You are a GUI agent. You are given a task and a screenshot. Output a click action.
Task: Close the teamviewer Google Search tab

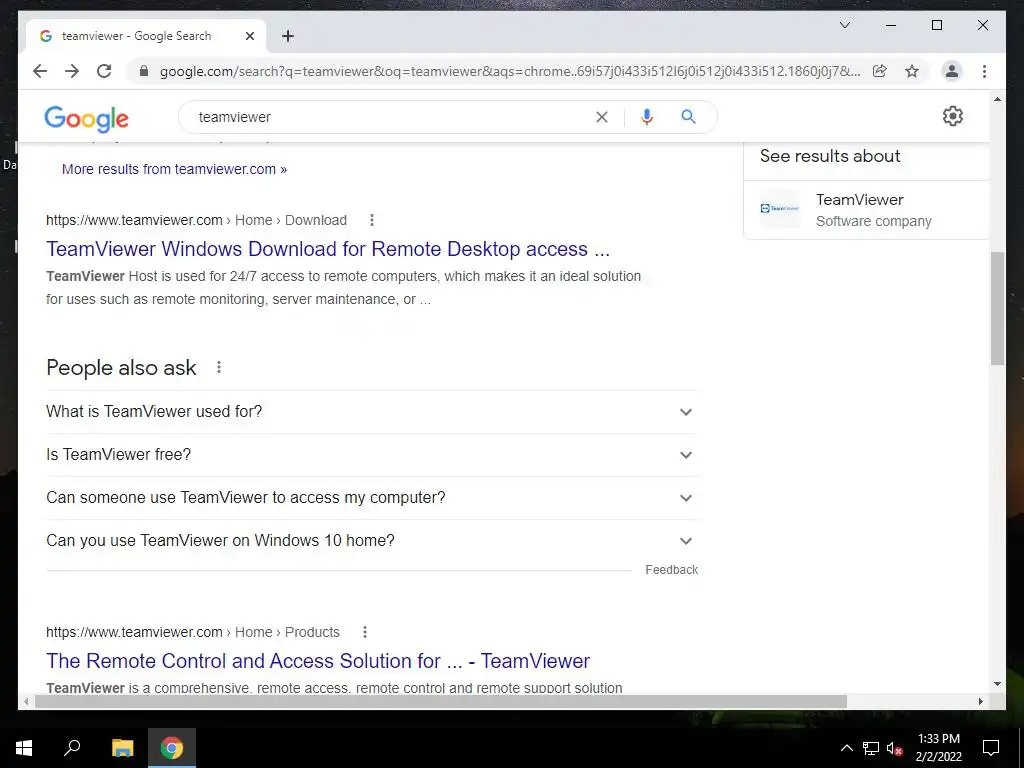click(249, 36)
